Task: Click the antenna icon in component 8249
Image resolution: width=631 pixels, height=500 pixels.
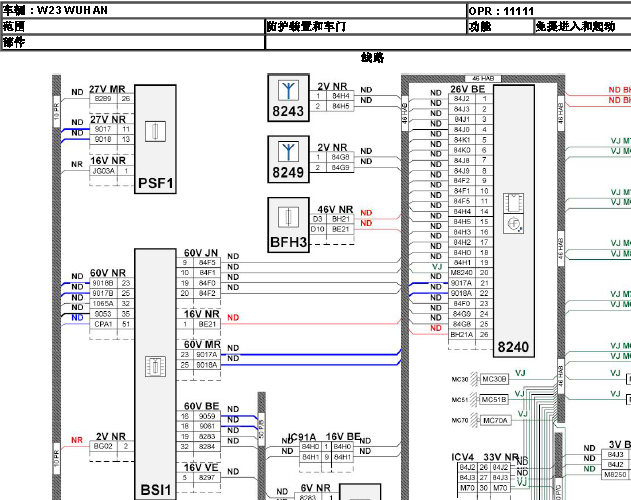Action: (288, 151)
